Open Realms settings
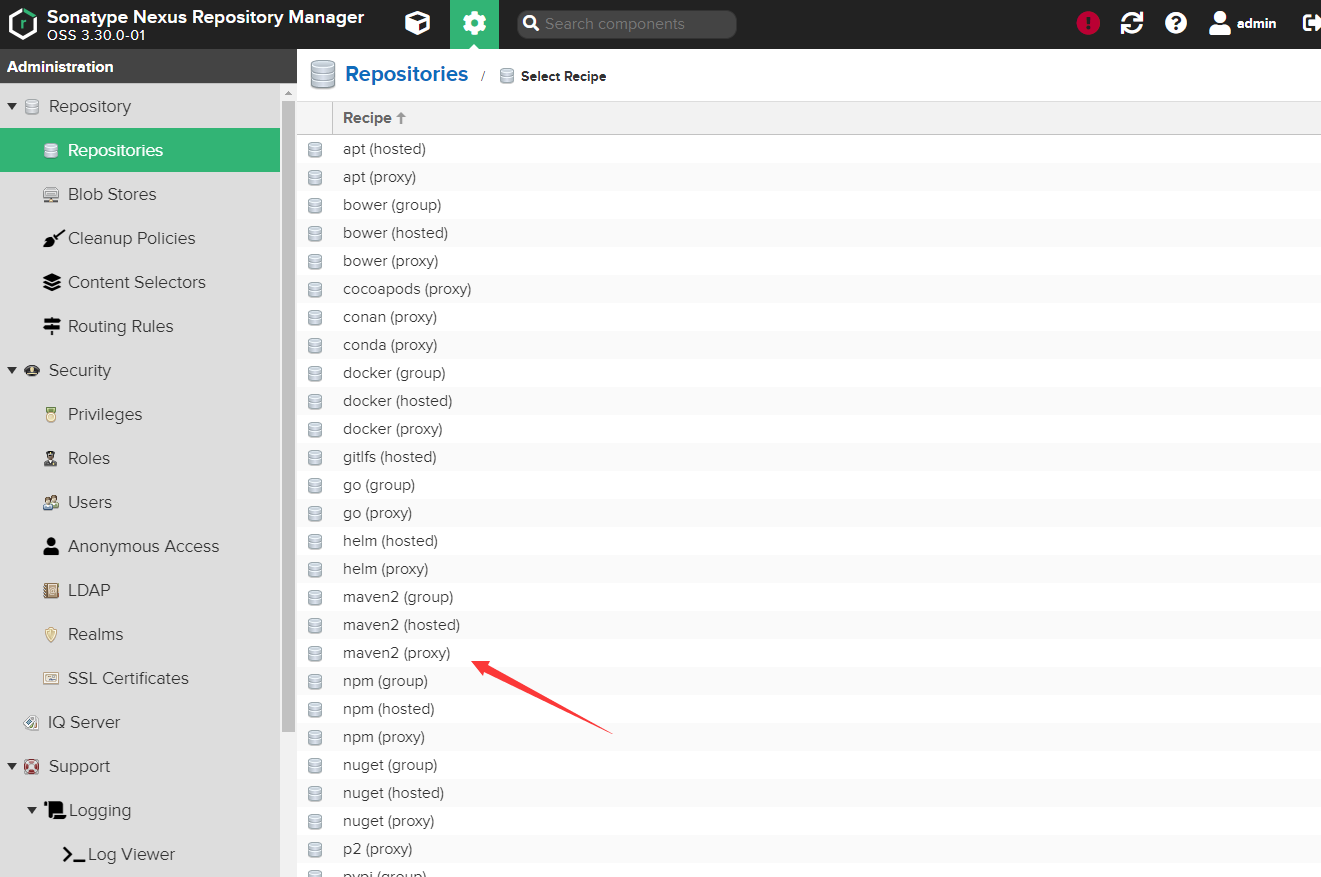The width and height of the screenshot is (1321, 877). point(140,634)
